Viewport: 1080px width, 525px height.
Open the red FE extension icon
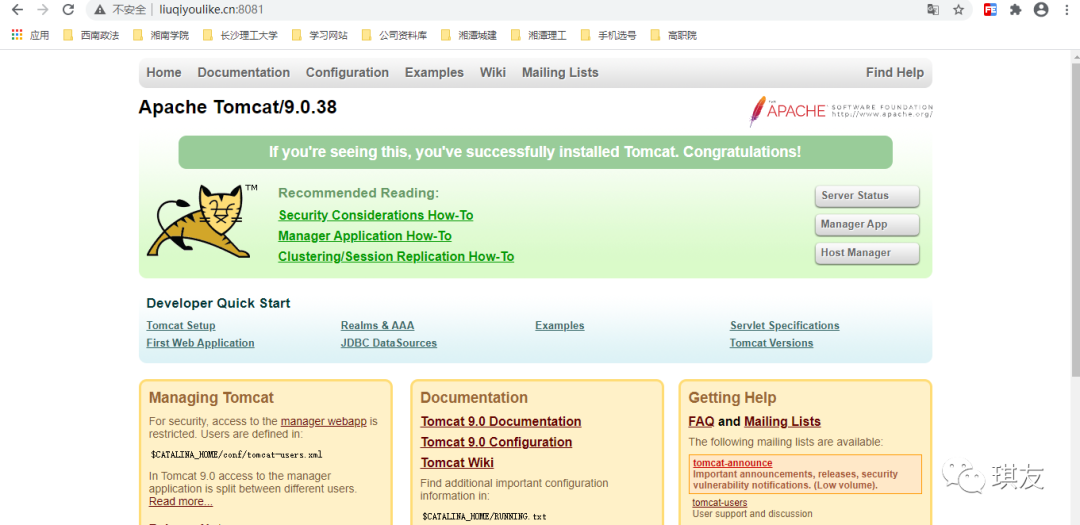[x=990, y=10]
